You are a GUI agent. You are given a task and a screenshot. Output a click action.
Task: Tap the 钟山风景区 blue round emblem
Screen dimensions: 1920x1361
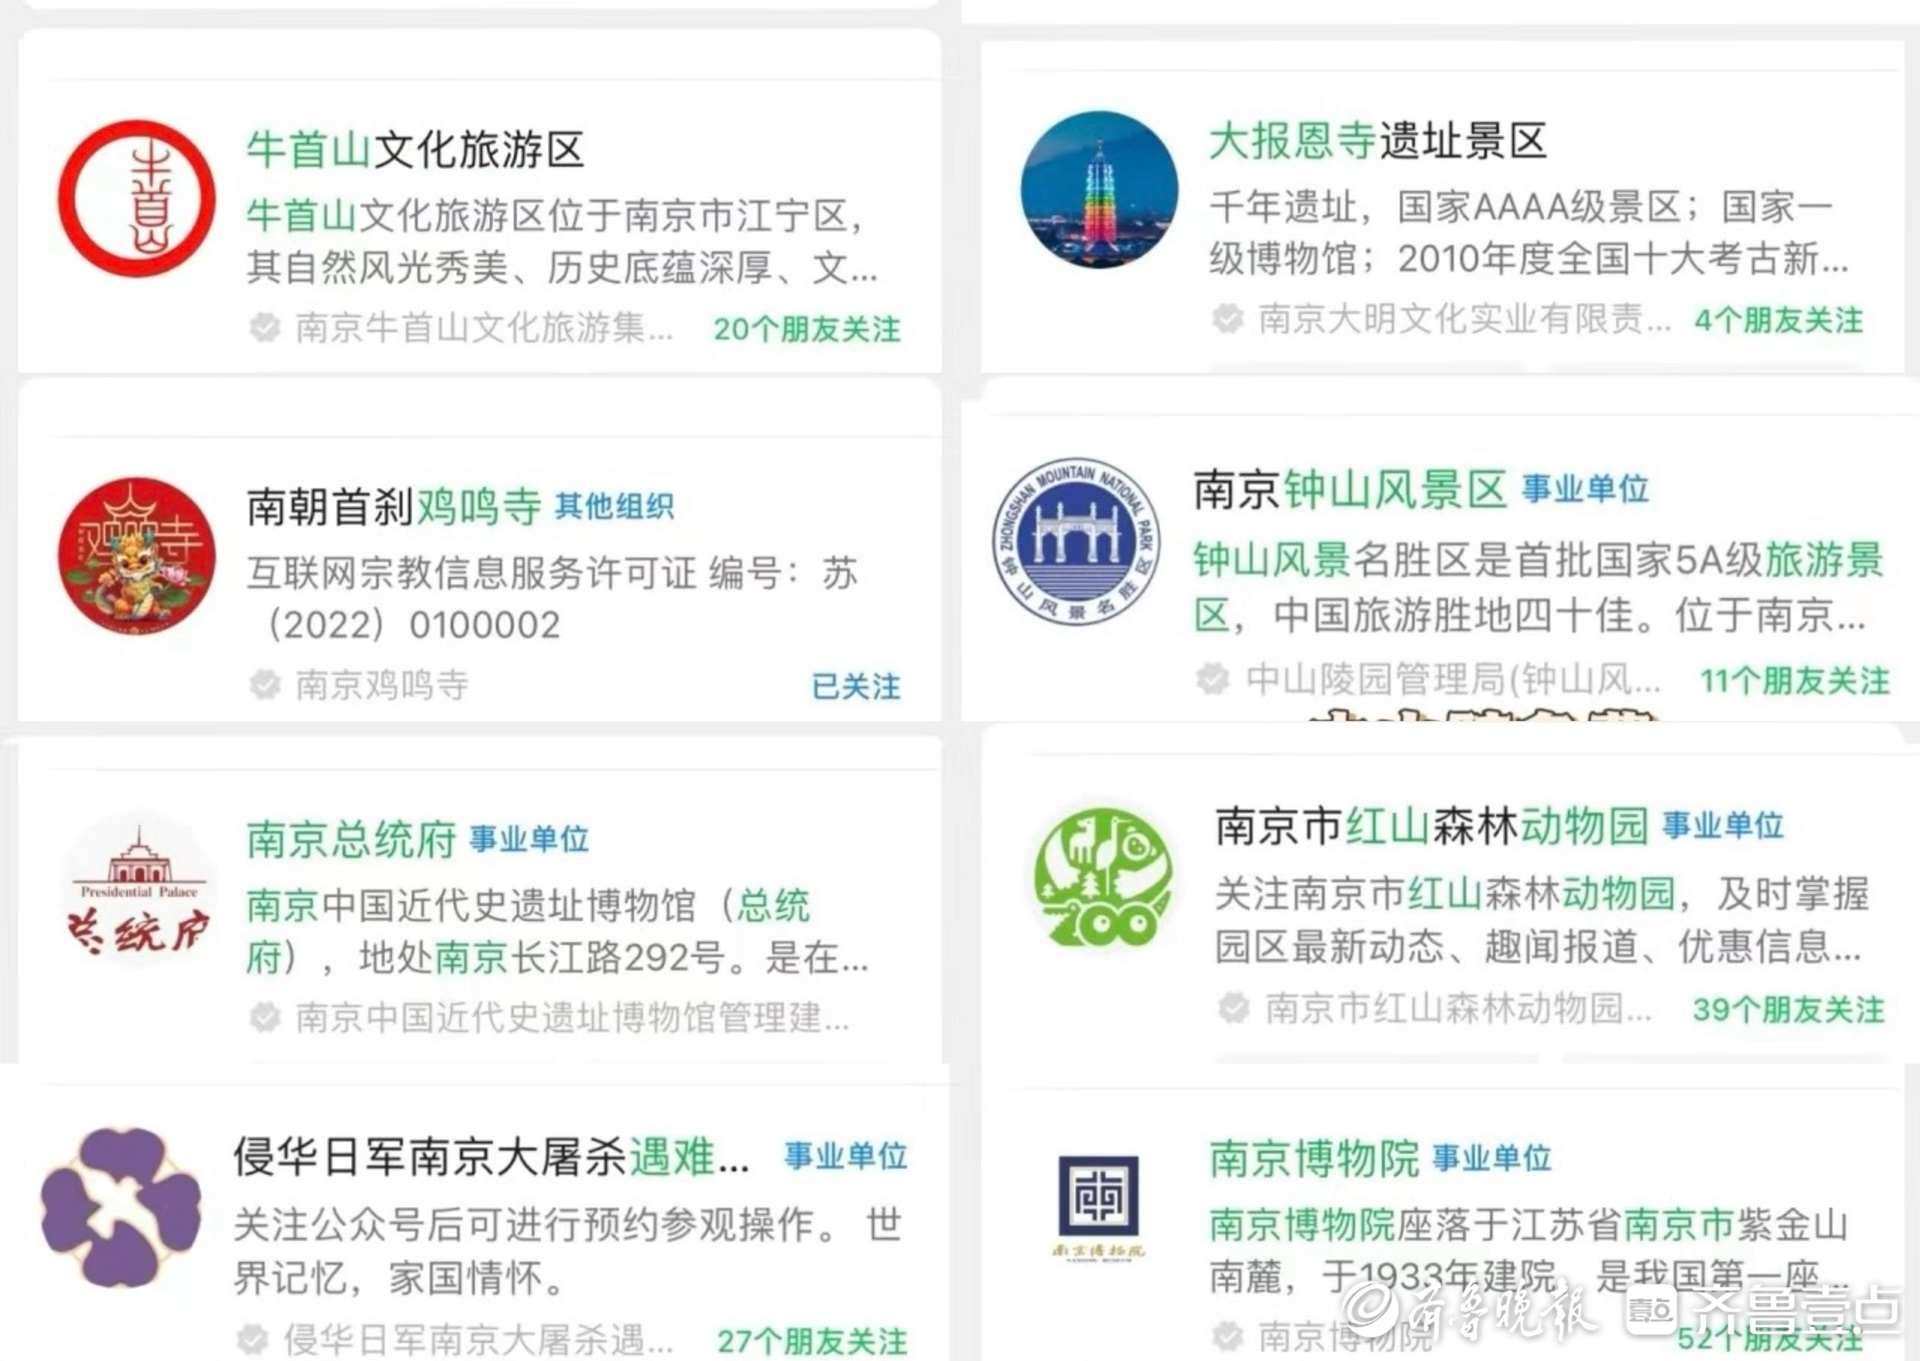click(x=1077, y=541)
